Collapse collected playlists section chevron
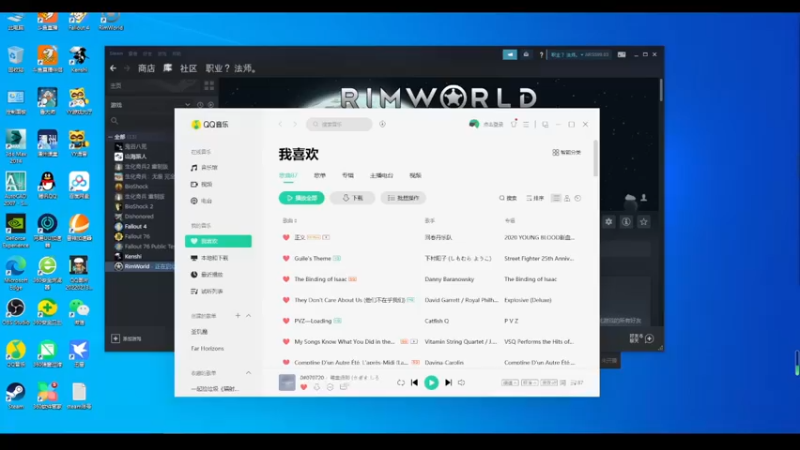 (248, 373)
